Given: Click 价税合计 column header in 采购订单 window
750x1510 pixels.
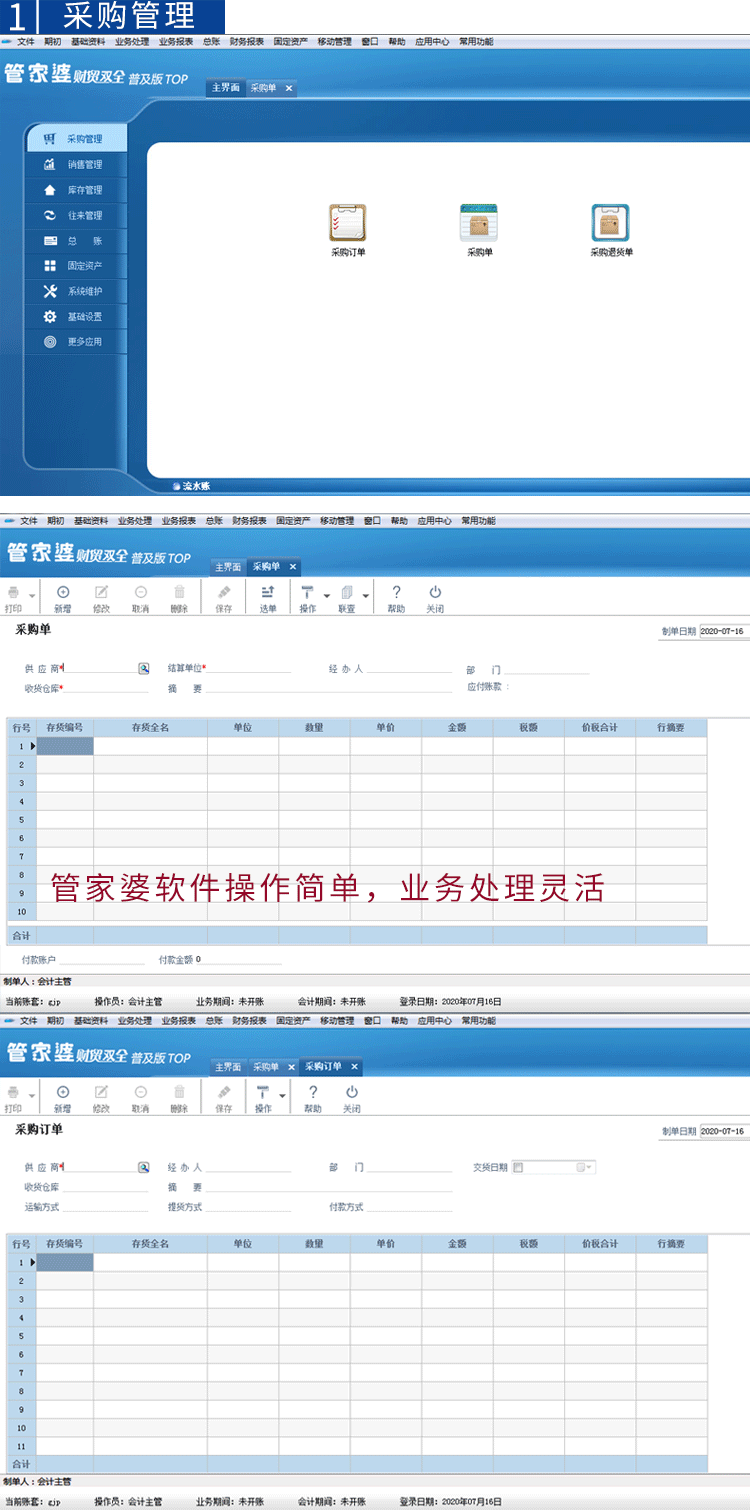Looking at the screenshot, I should [600, 1243].
